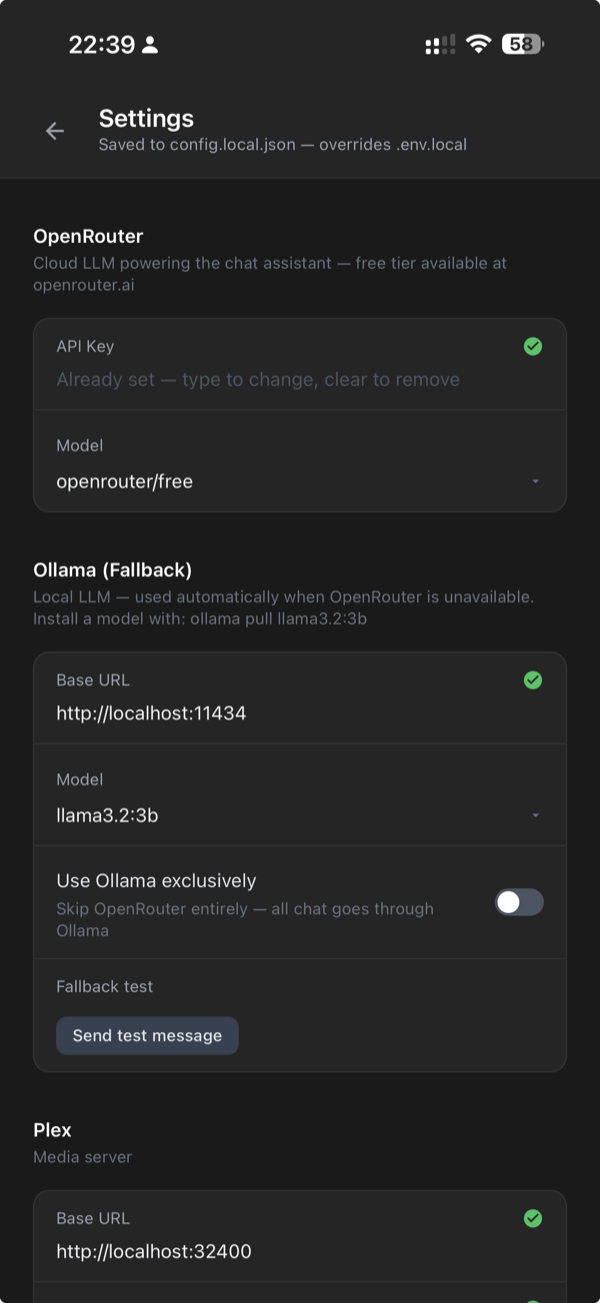Screen dimensions: 600x1303
Task: Tap the green checkmark beside API Key
Action: [x=533, y=346]
